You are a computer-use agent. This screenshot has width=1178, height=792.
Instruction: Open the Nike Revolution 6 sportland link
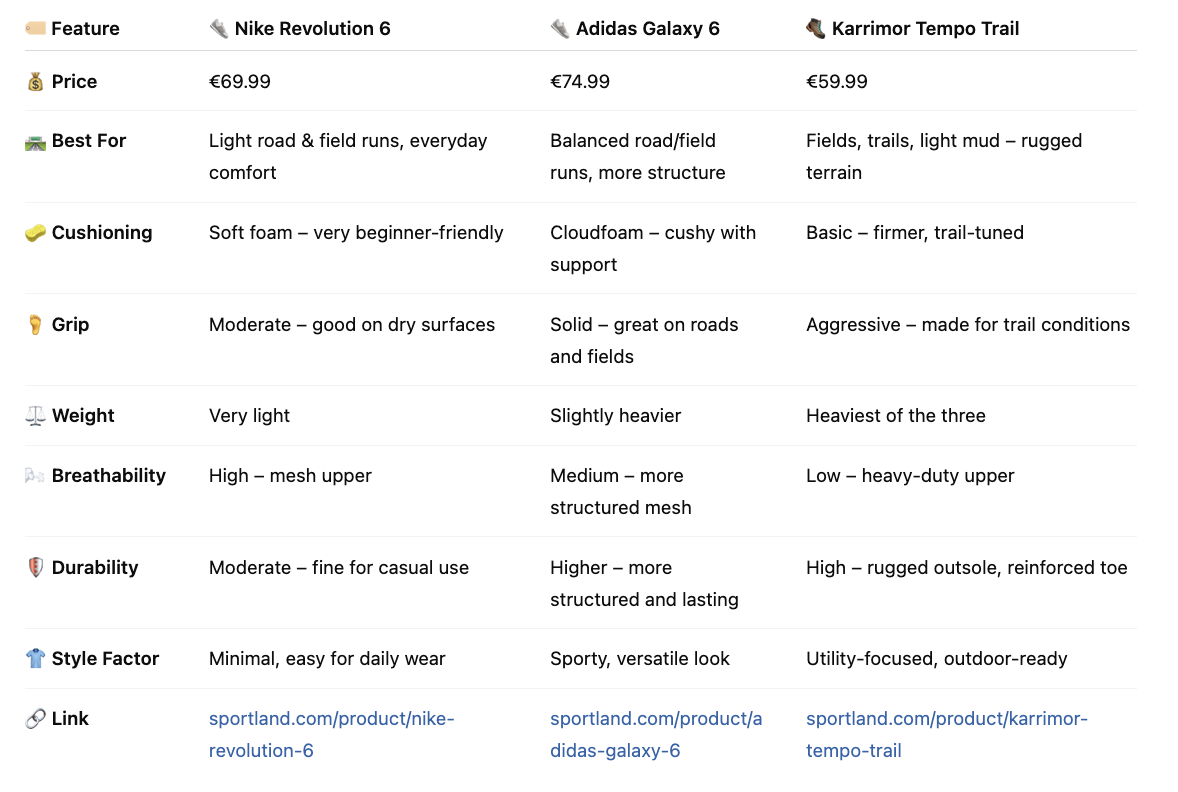(331, 734)
